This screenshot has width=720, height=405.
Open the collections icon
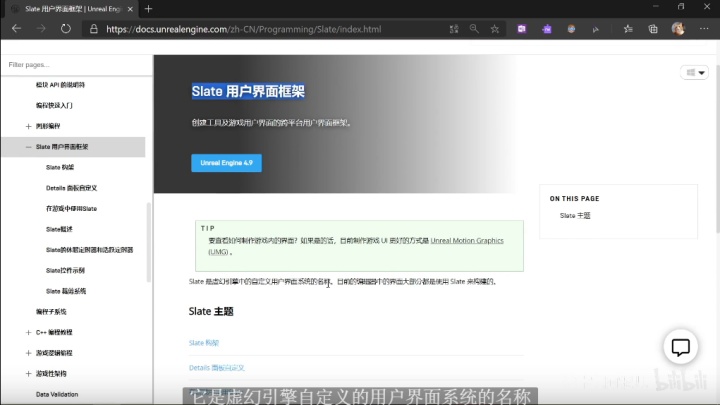tap(652, 29)
